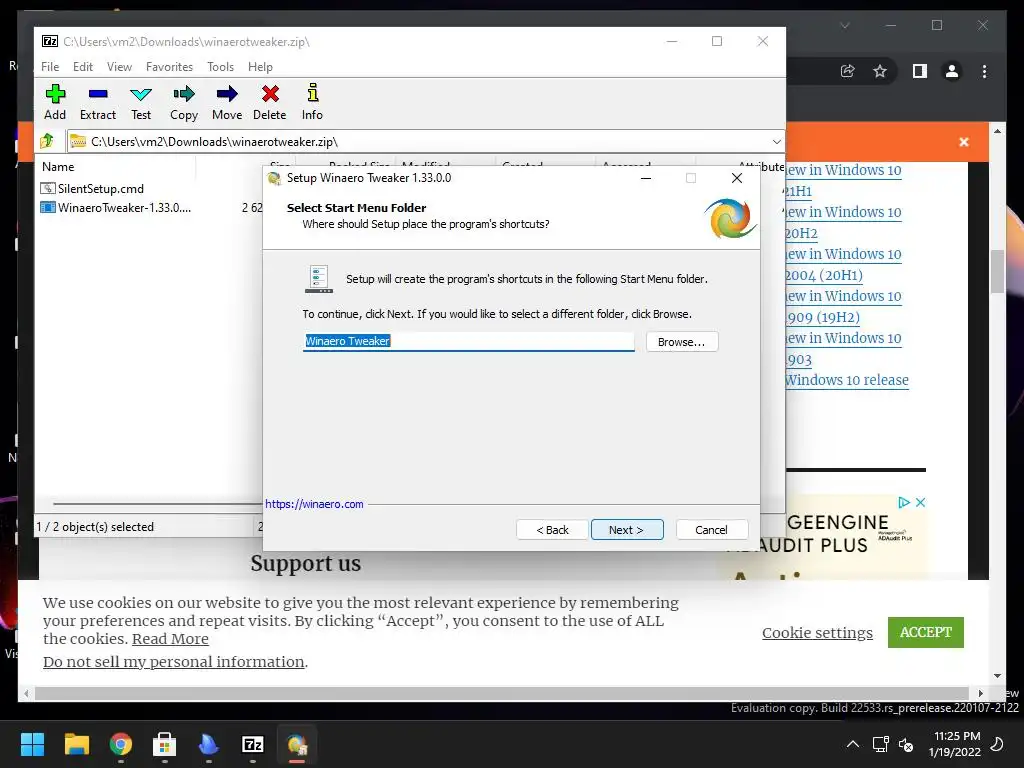Open File Explorer from the taskbar
Screen dimensions: 1024x768
76,744
